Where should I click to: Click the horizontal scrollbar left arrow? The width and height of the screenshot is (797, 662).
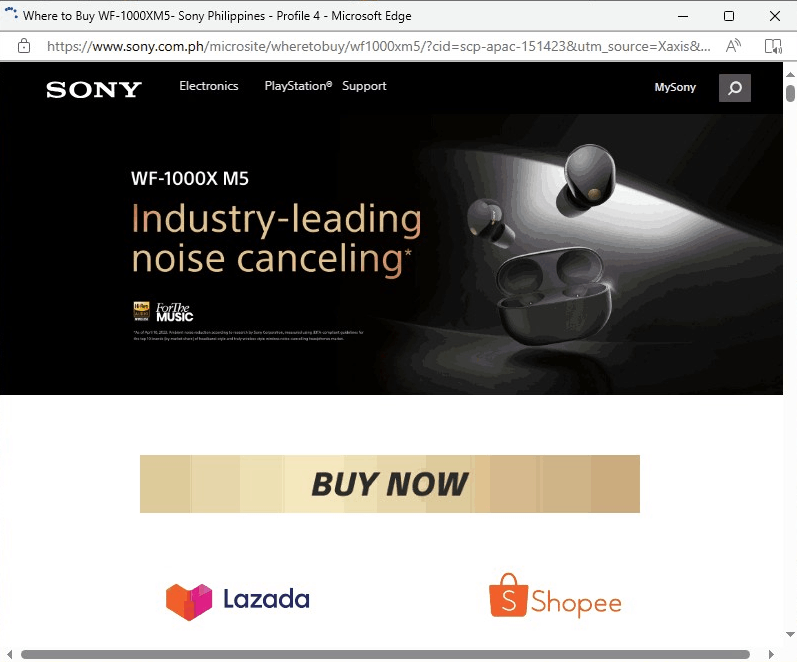(9, 654)
